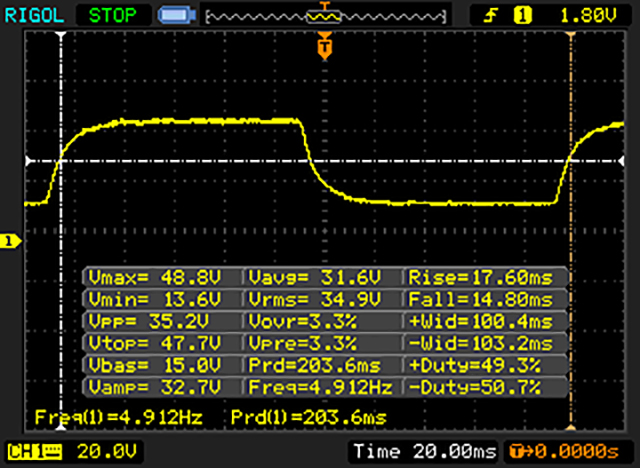Click the 20.0V vertical scale value

click(107, 452)
